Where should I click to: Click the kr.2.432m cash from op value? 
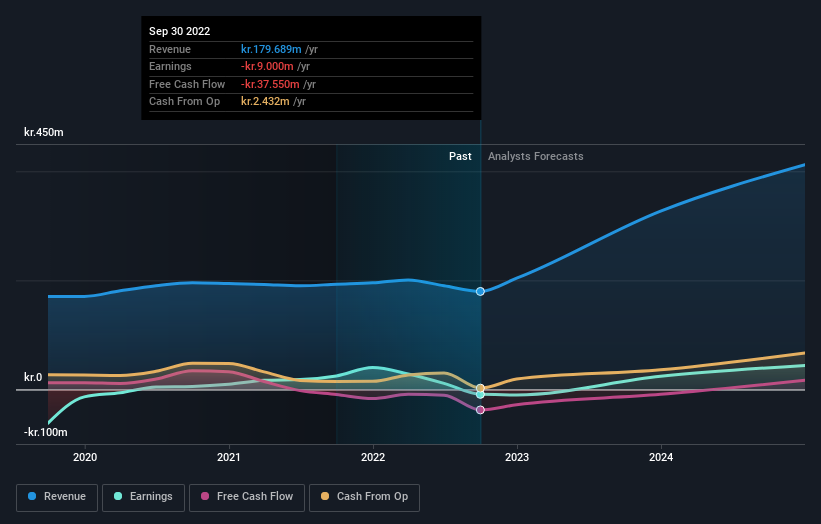click(x=265, y=102)
